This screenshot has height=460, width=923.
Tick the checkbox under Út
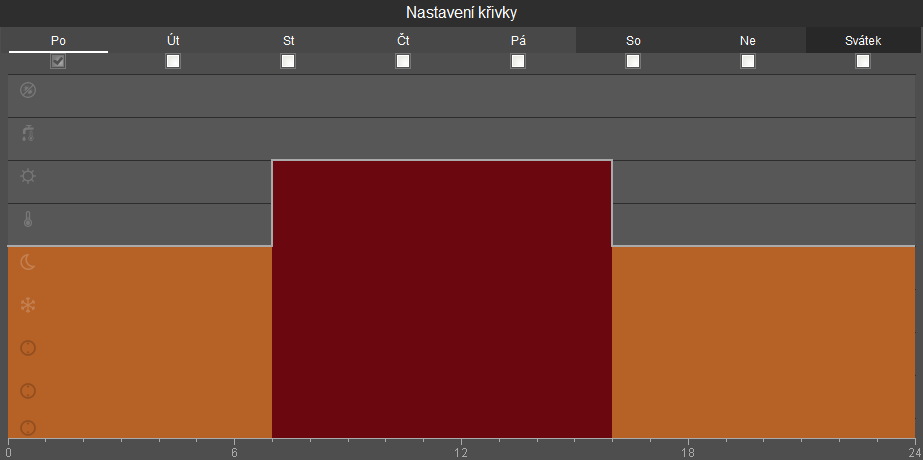point(172,61)
